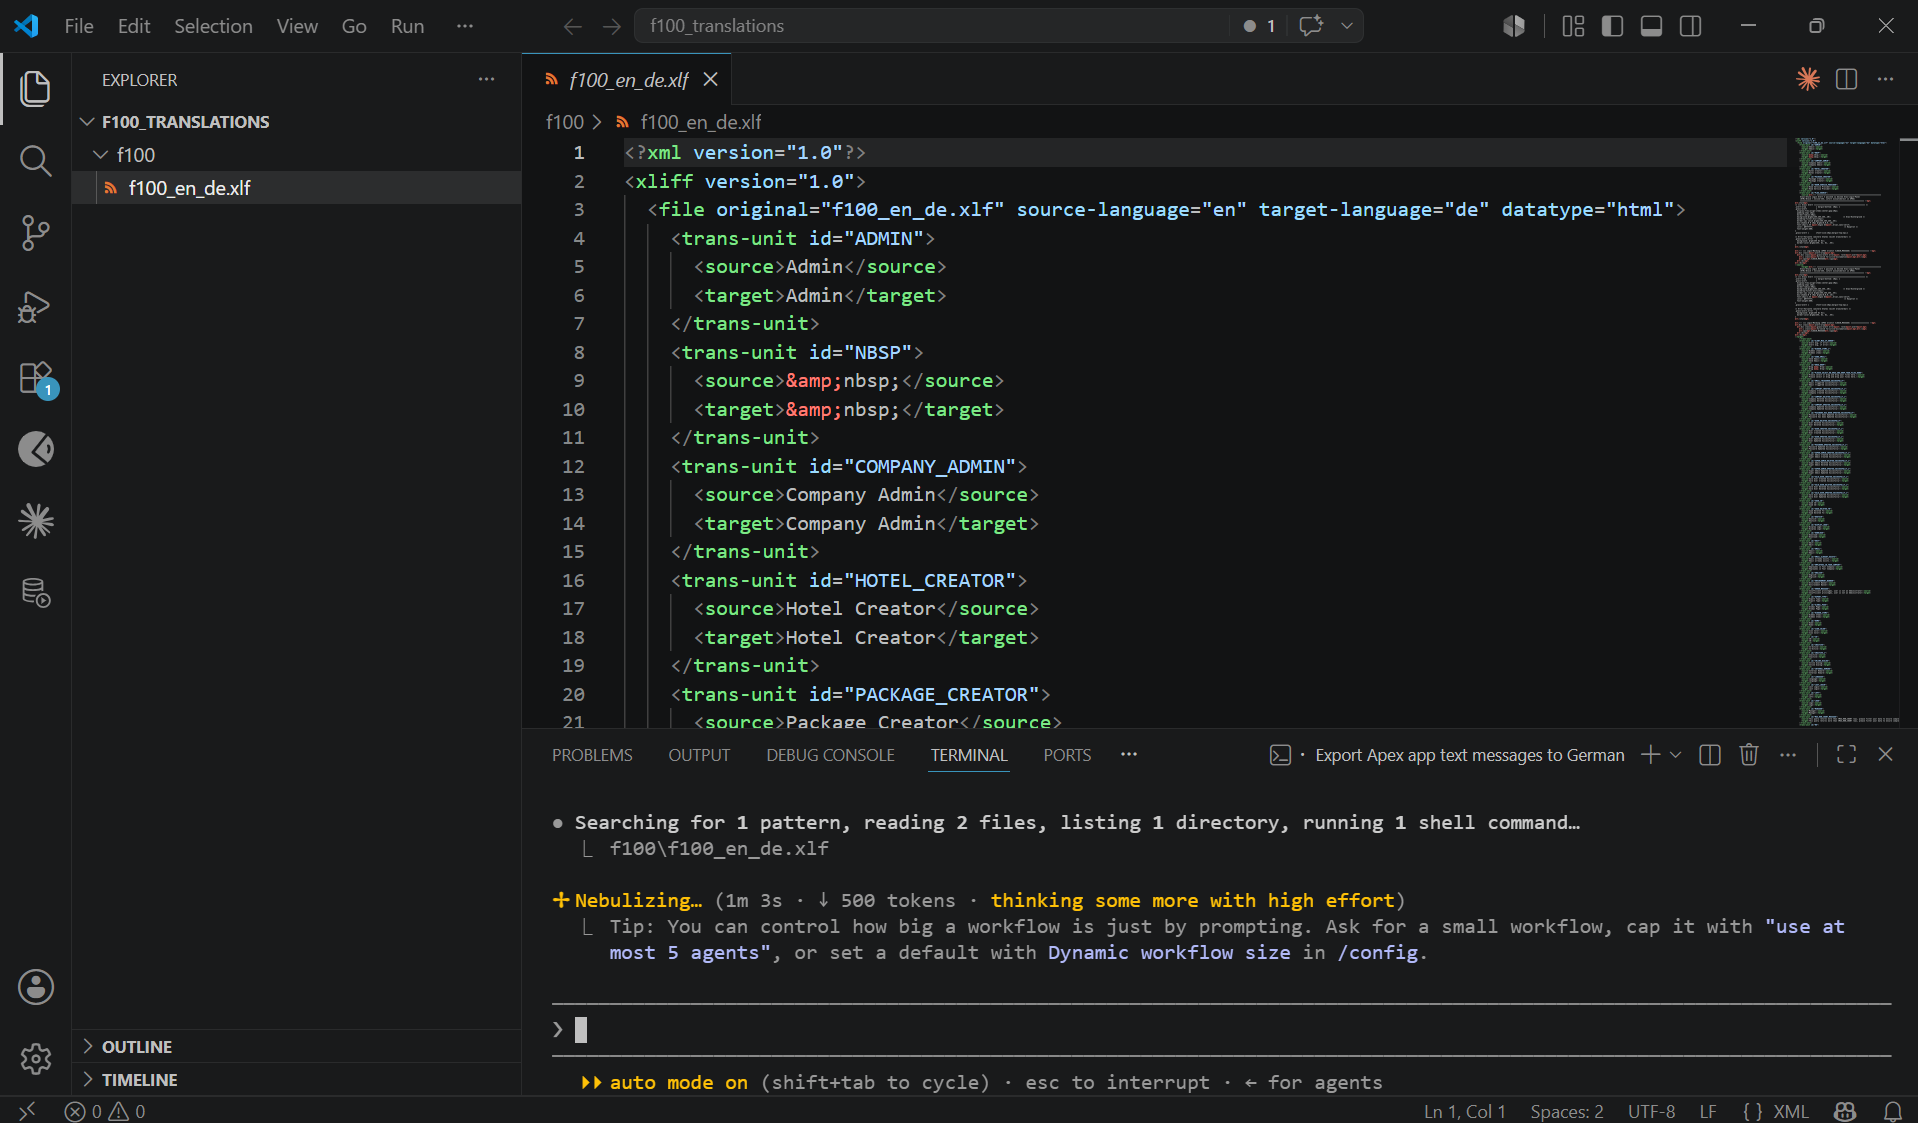Select f100_en_de.xlf file in Explorer tree
This screenshot has width=1918, height=1123.
point(296,188)
